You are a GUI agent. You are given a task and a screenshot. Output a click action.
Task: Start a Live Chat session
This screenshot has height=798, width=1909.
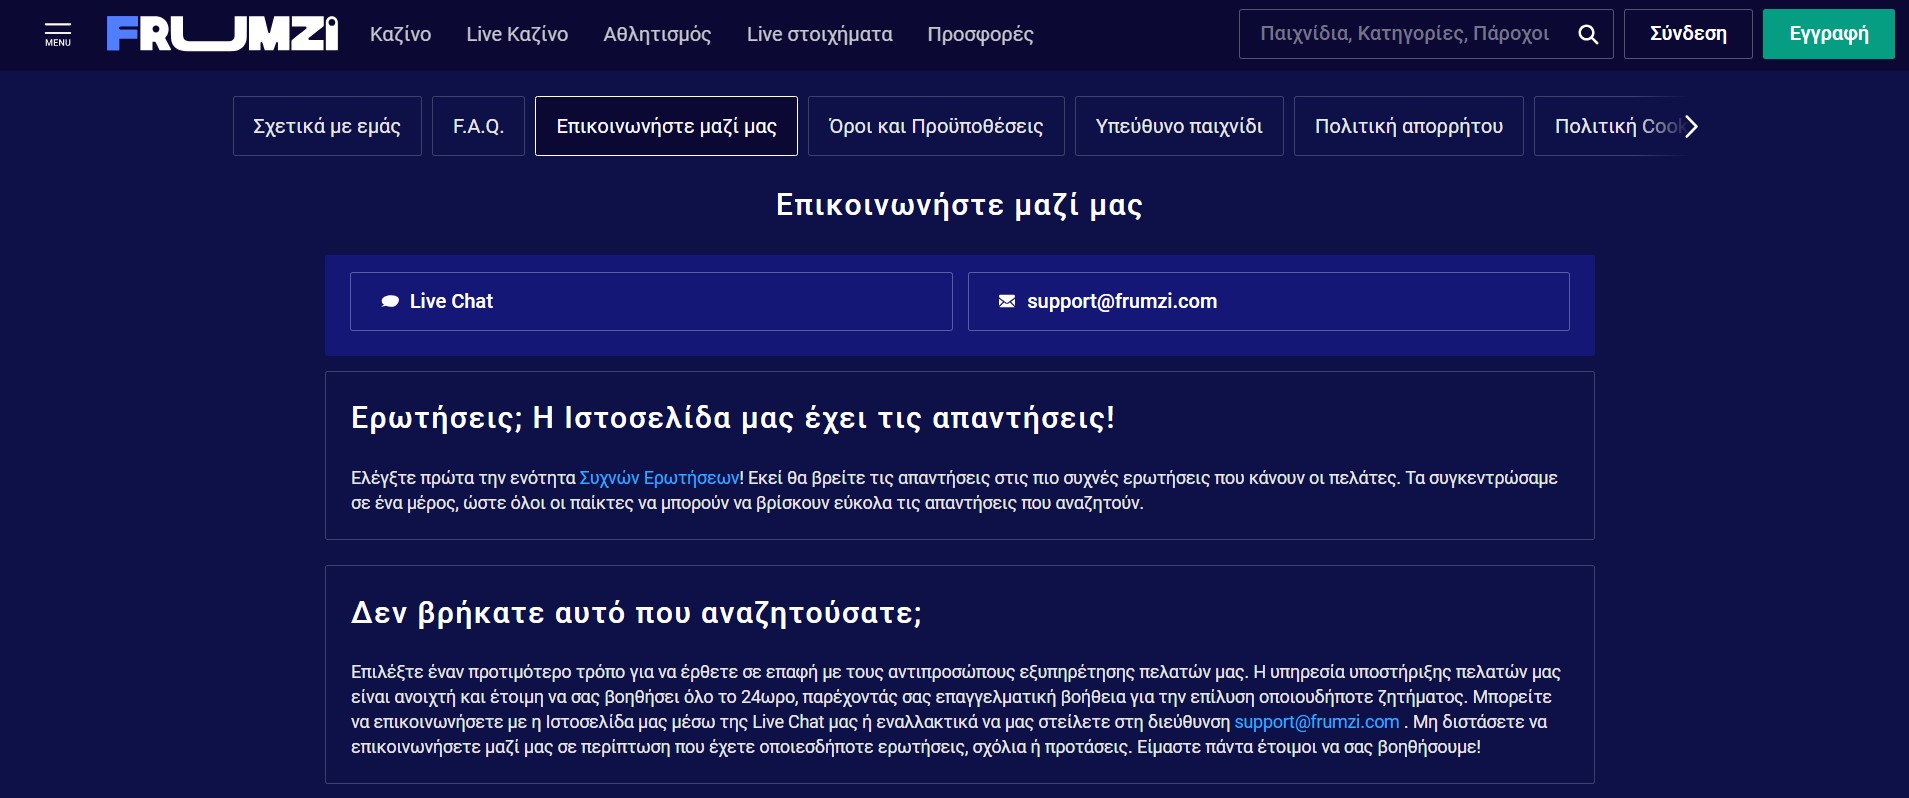pyautogui.click(x=651, y=301)
